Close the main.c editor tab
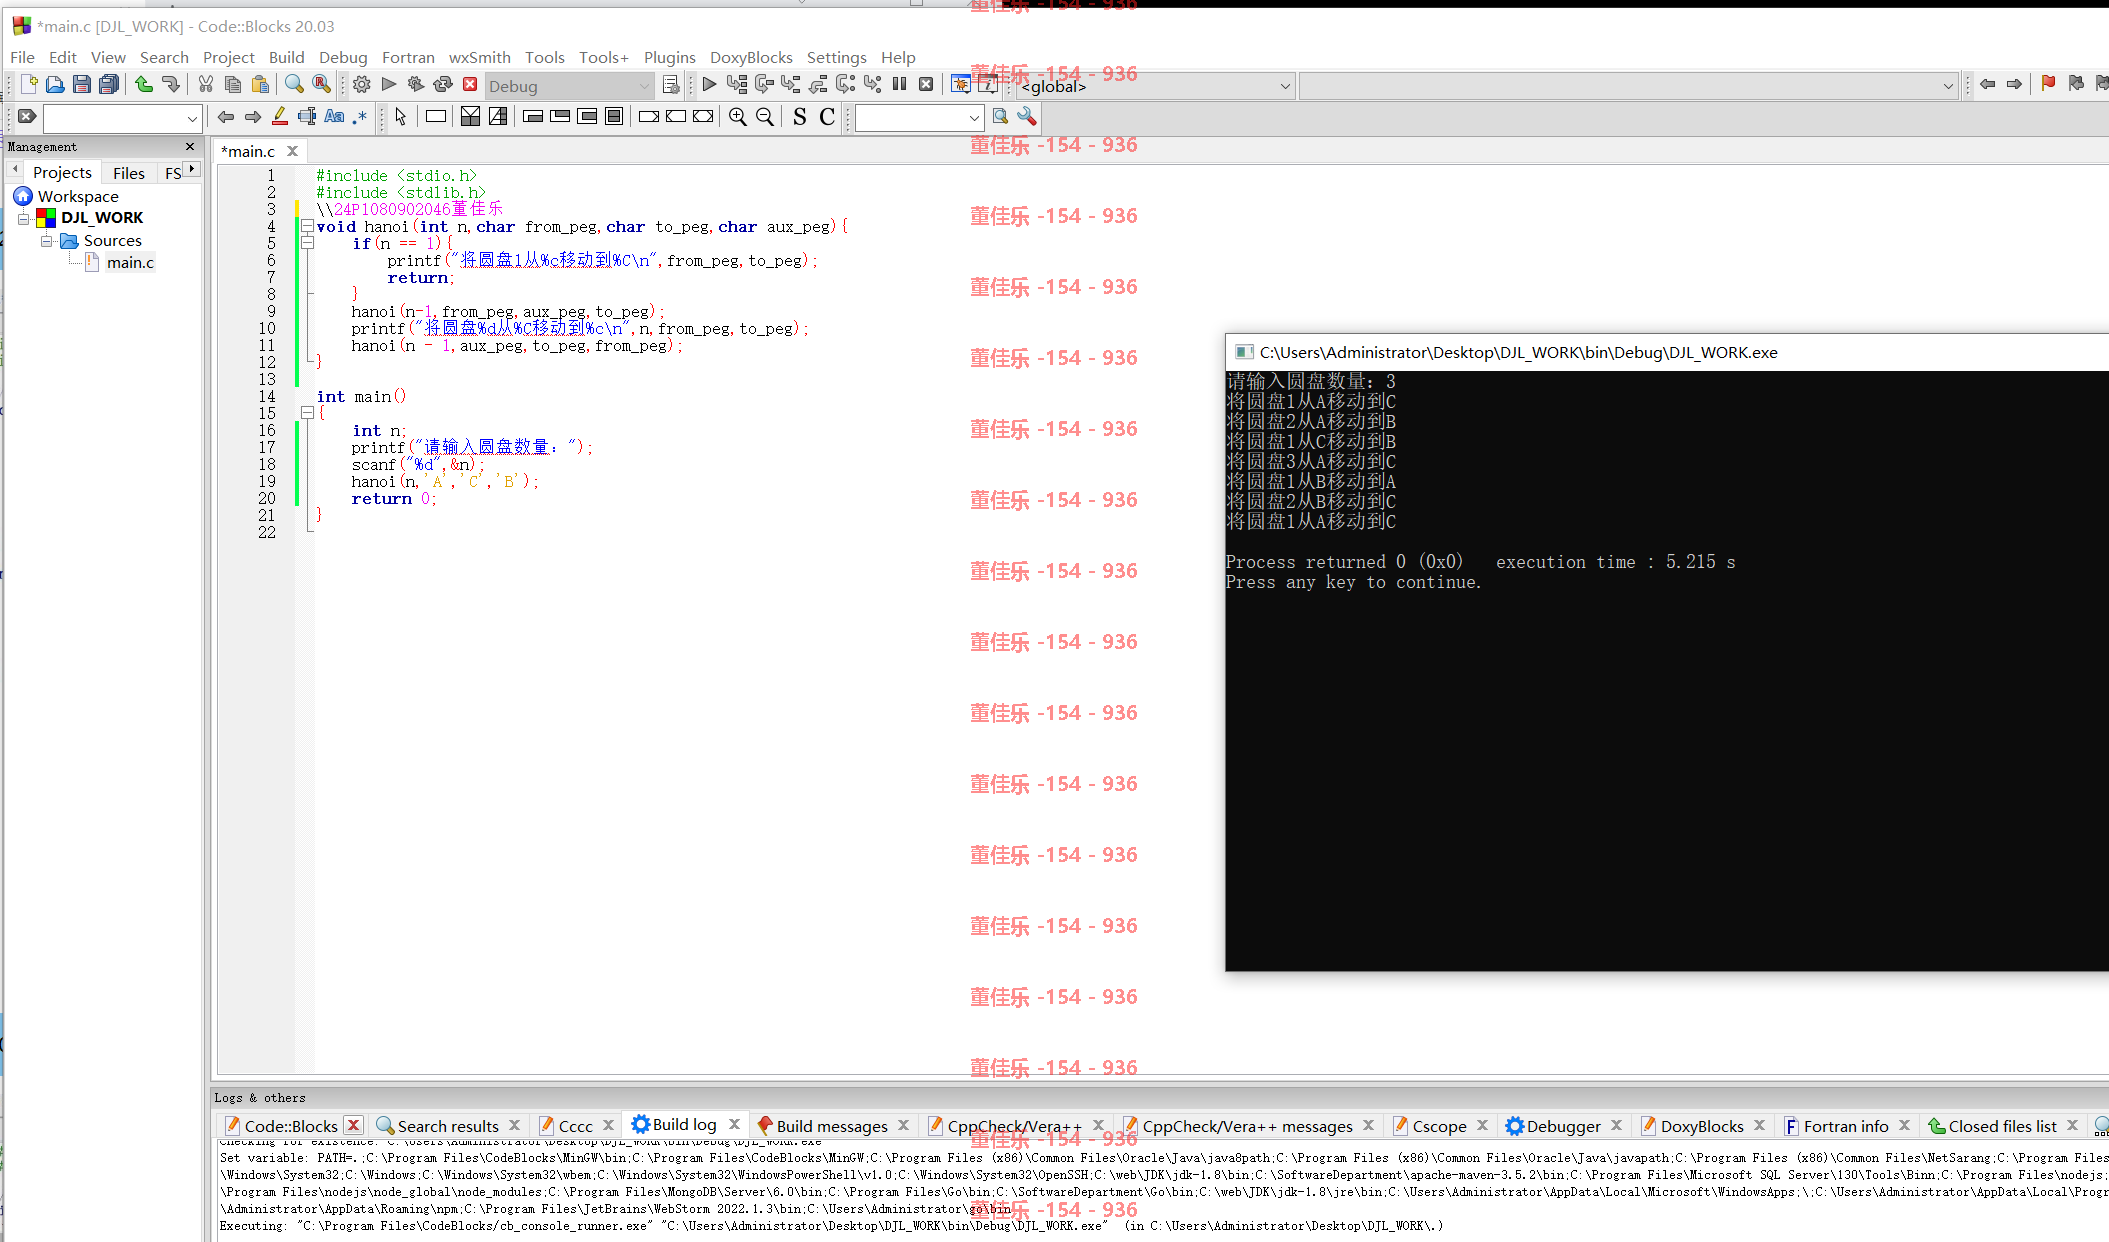2109x1242 pixels. coord(293,151)
